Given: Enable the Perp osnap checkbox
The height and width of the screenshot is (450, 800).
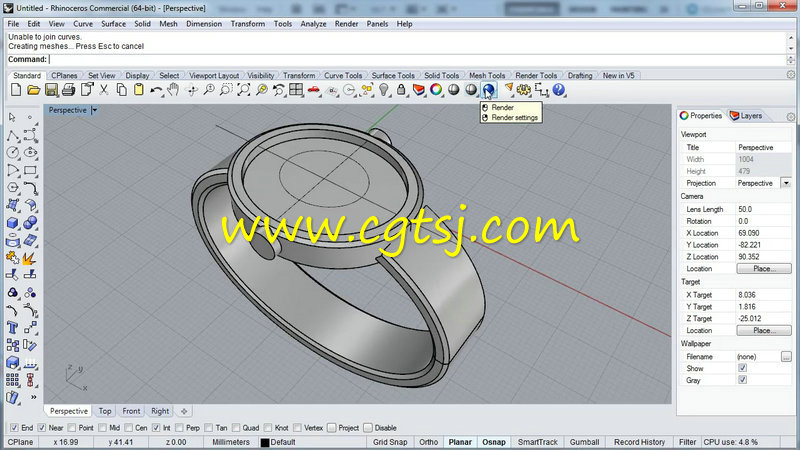Looking at the screenshot, I should click(179, 428).
